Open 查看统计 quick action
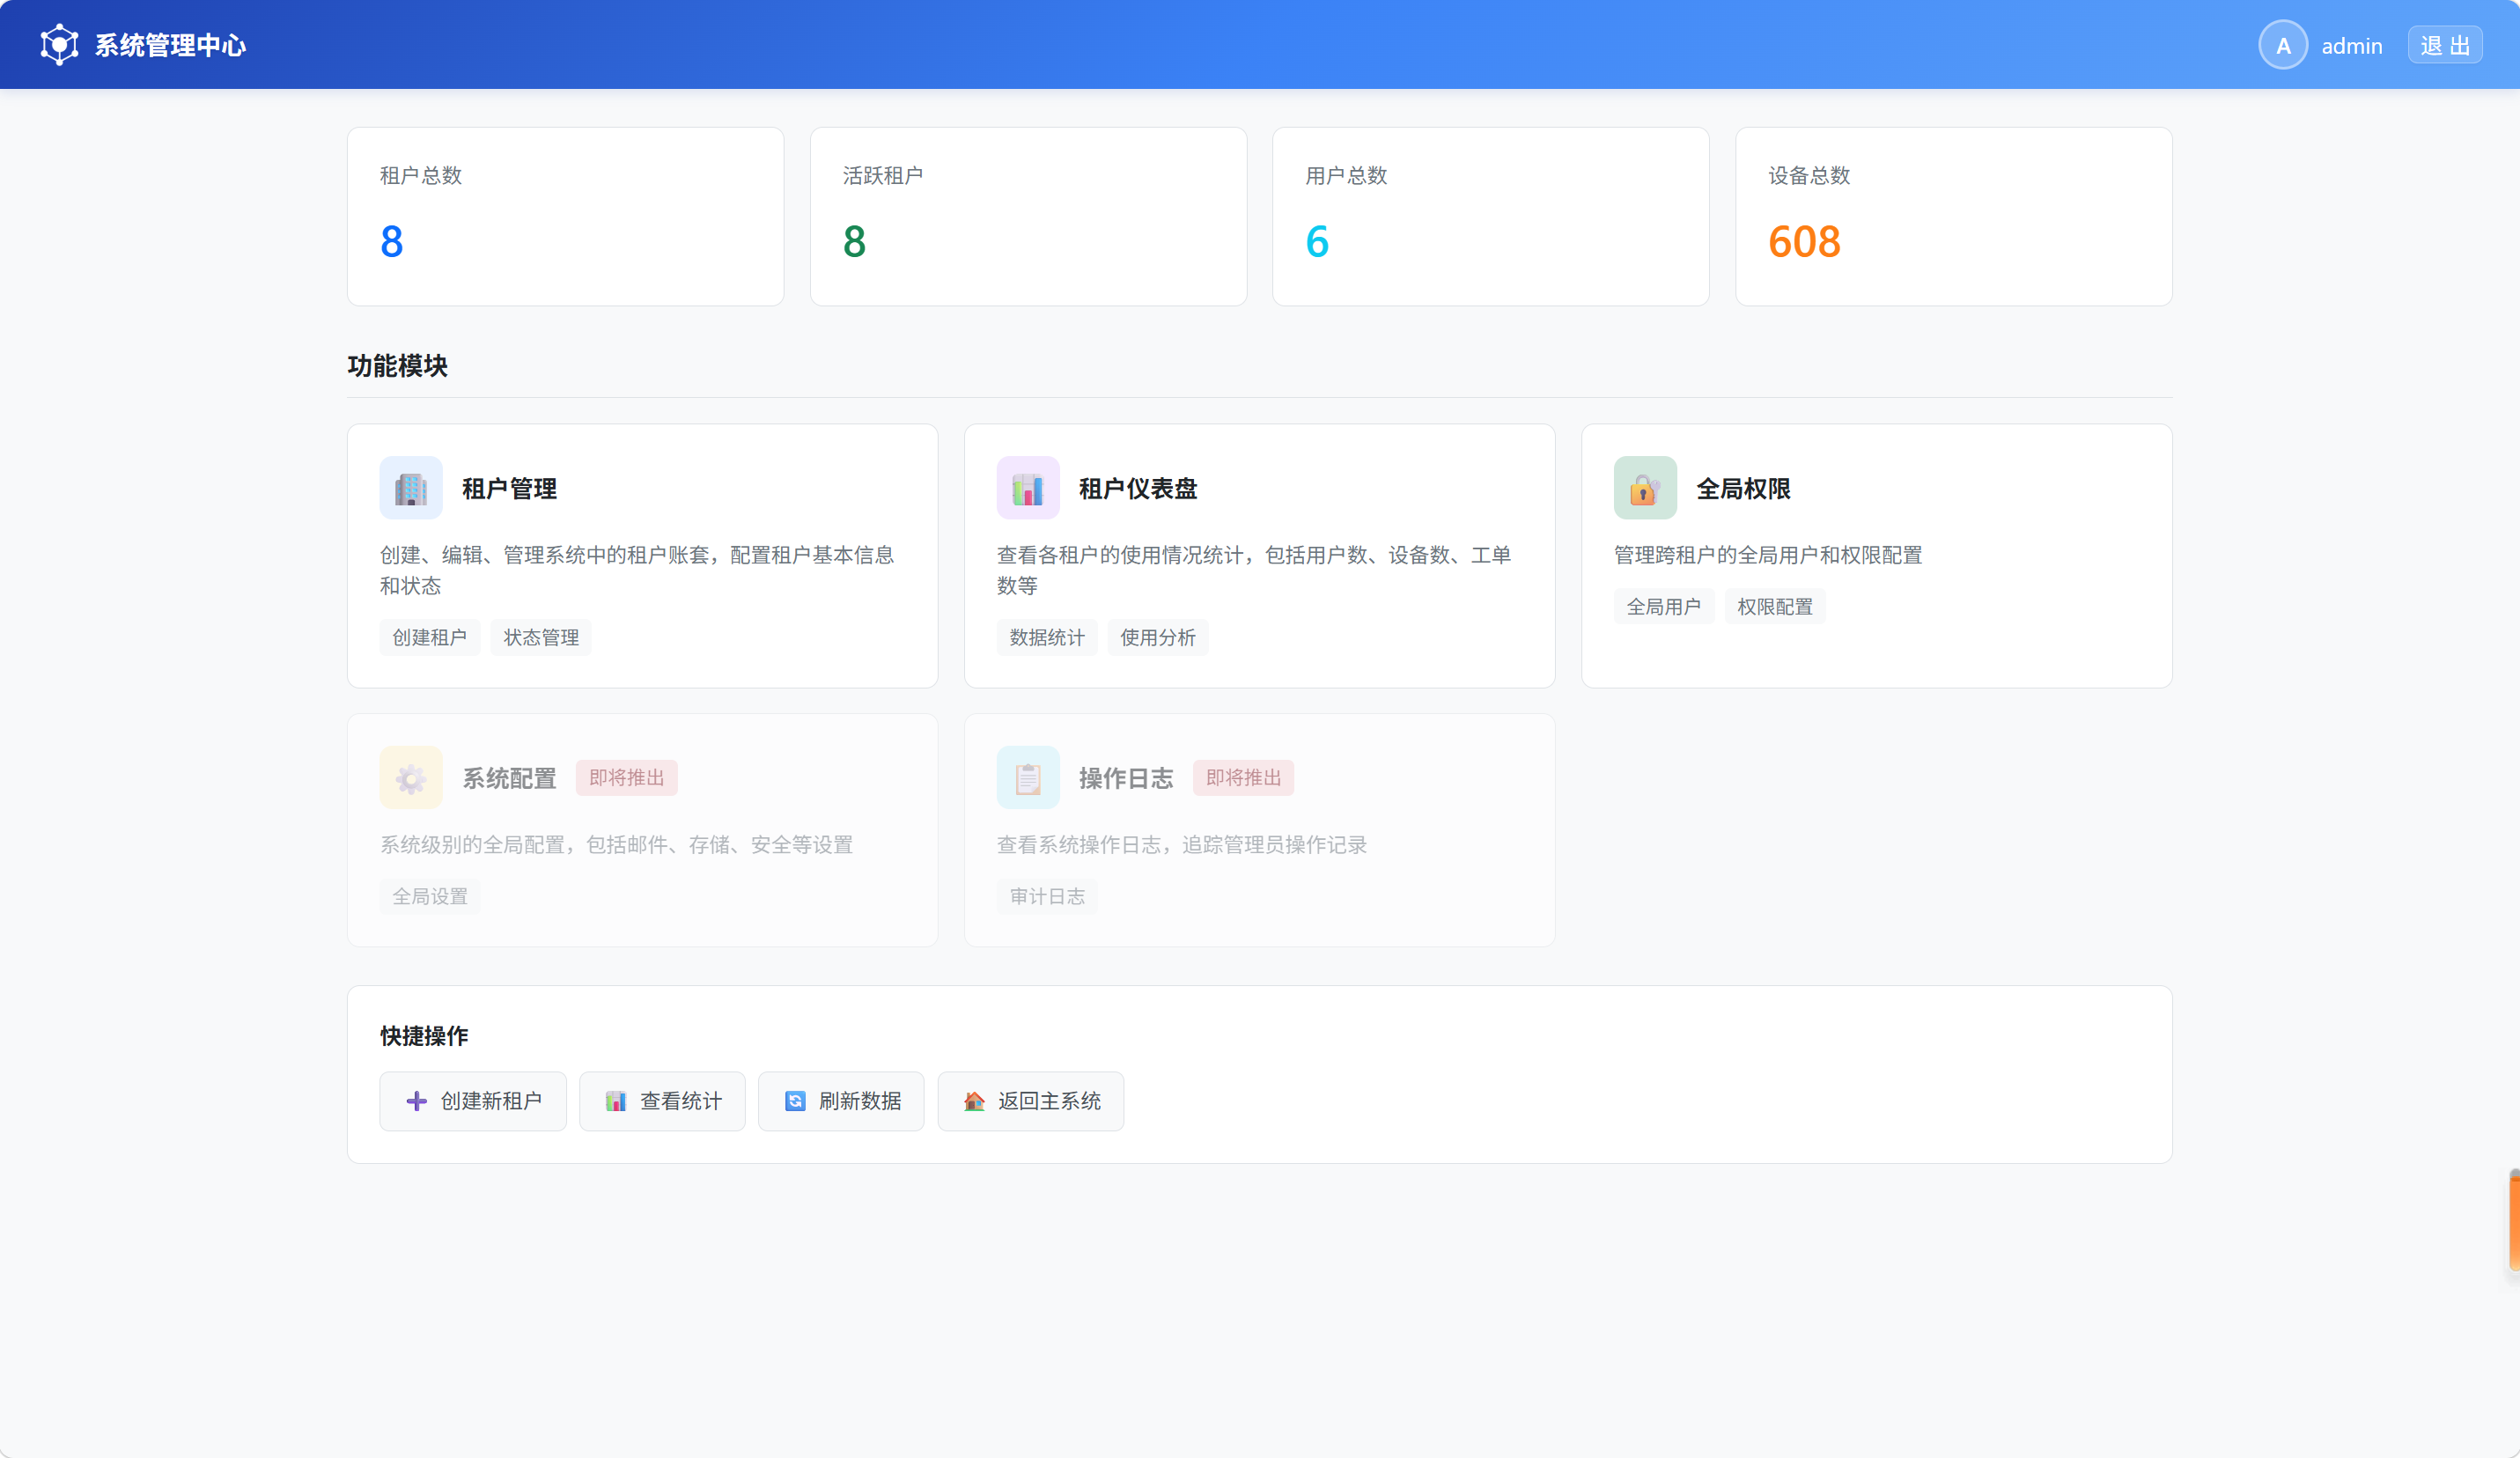Image resolution: width=2520 pixels, height=1458 pixels. click(662, 1101)
